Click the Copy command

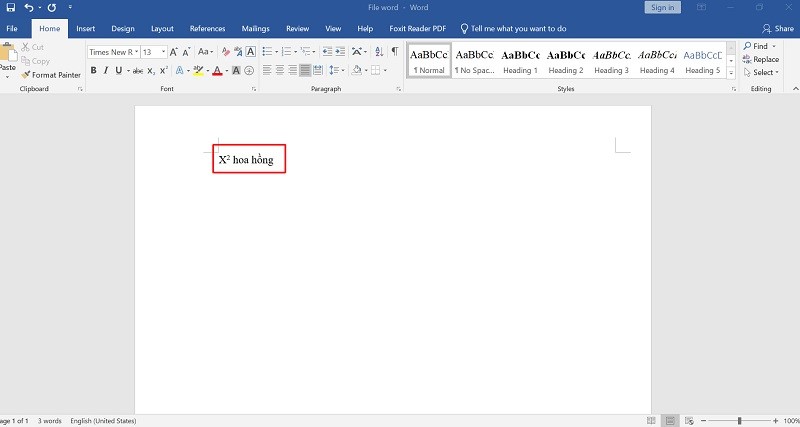[x=36, y=61]
